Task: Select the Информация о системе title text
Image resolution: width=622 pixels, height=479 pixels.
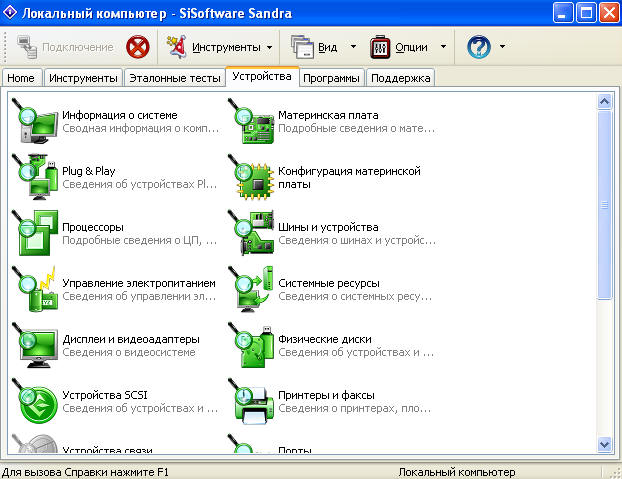Action: tap(120, 115)
